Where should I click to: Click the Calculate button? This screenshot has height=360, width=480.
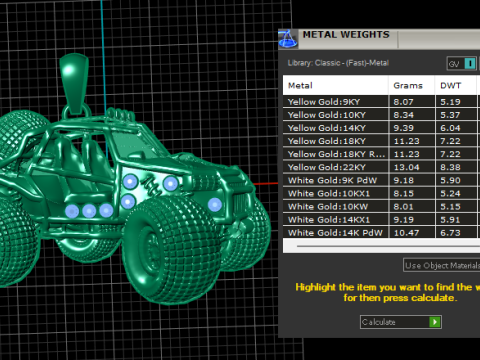pos(401,322)
